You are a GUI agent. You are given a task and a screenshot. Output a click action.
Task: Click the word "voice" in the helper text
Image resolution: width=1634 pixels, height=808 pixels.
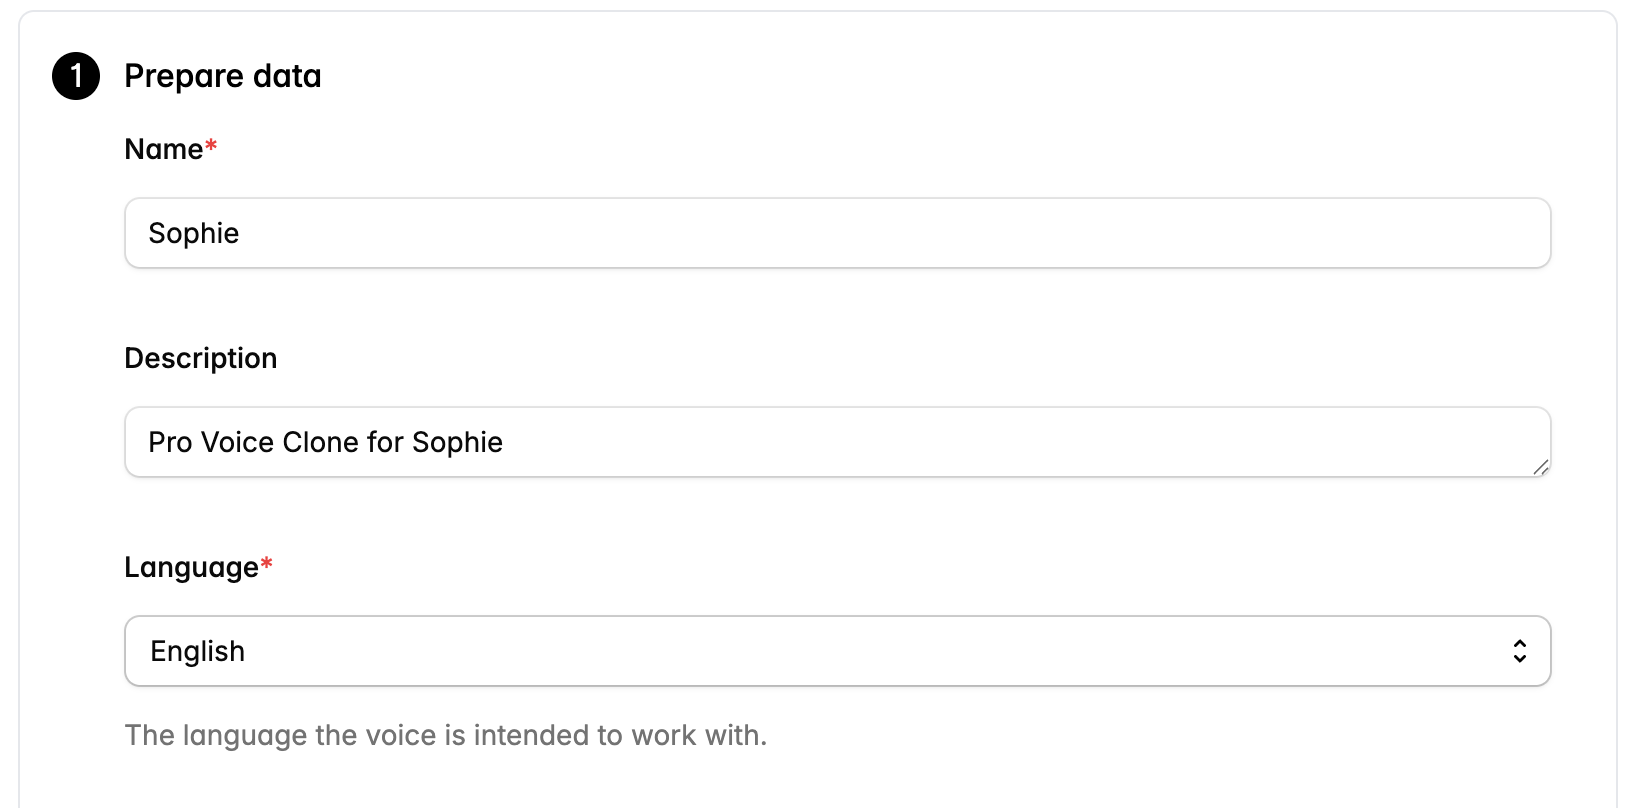pos(397,736)
